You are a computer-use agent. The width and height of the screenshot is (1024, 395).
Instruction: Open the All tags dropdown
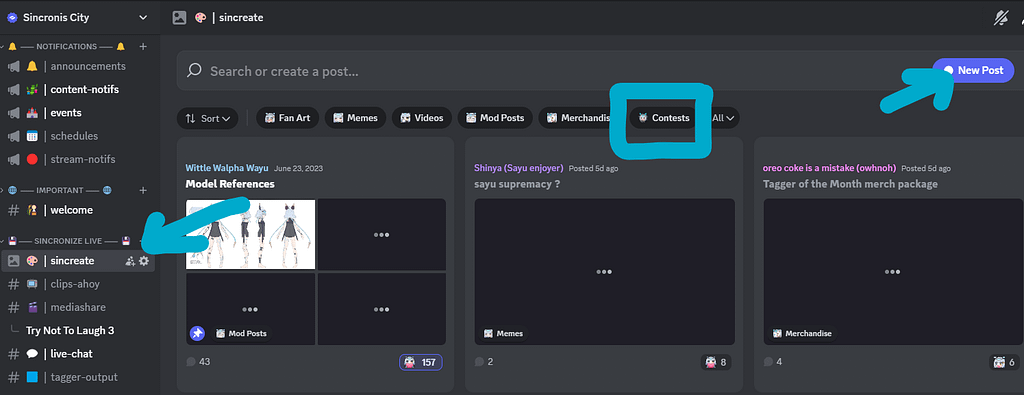tap(724, 118)
